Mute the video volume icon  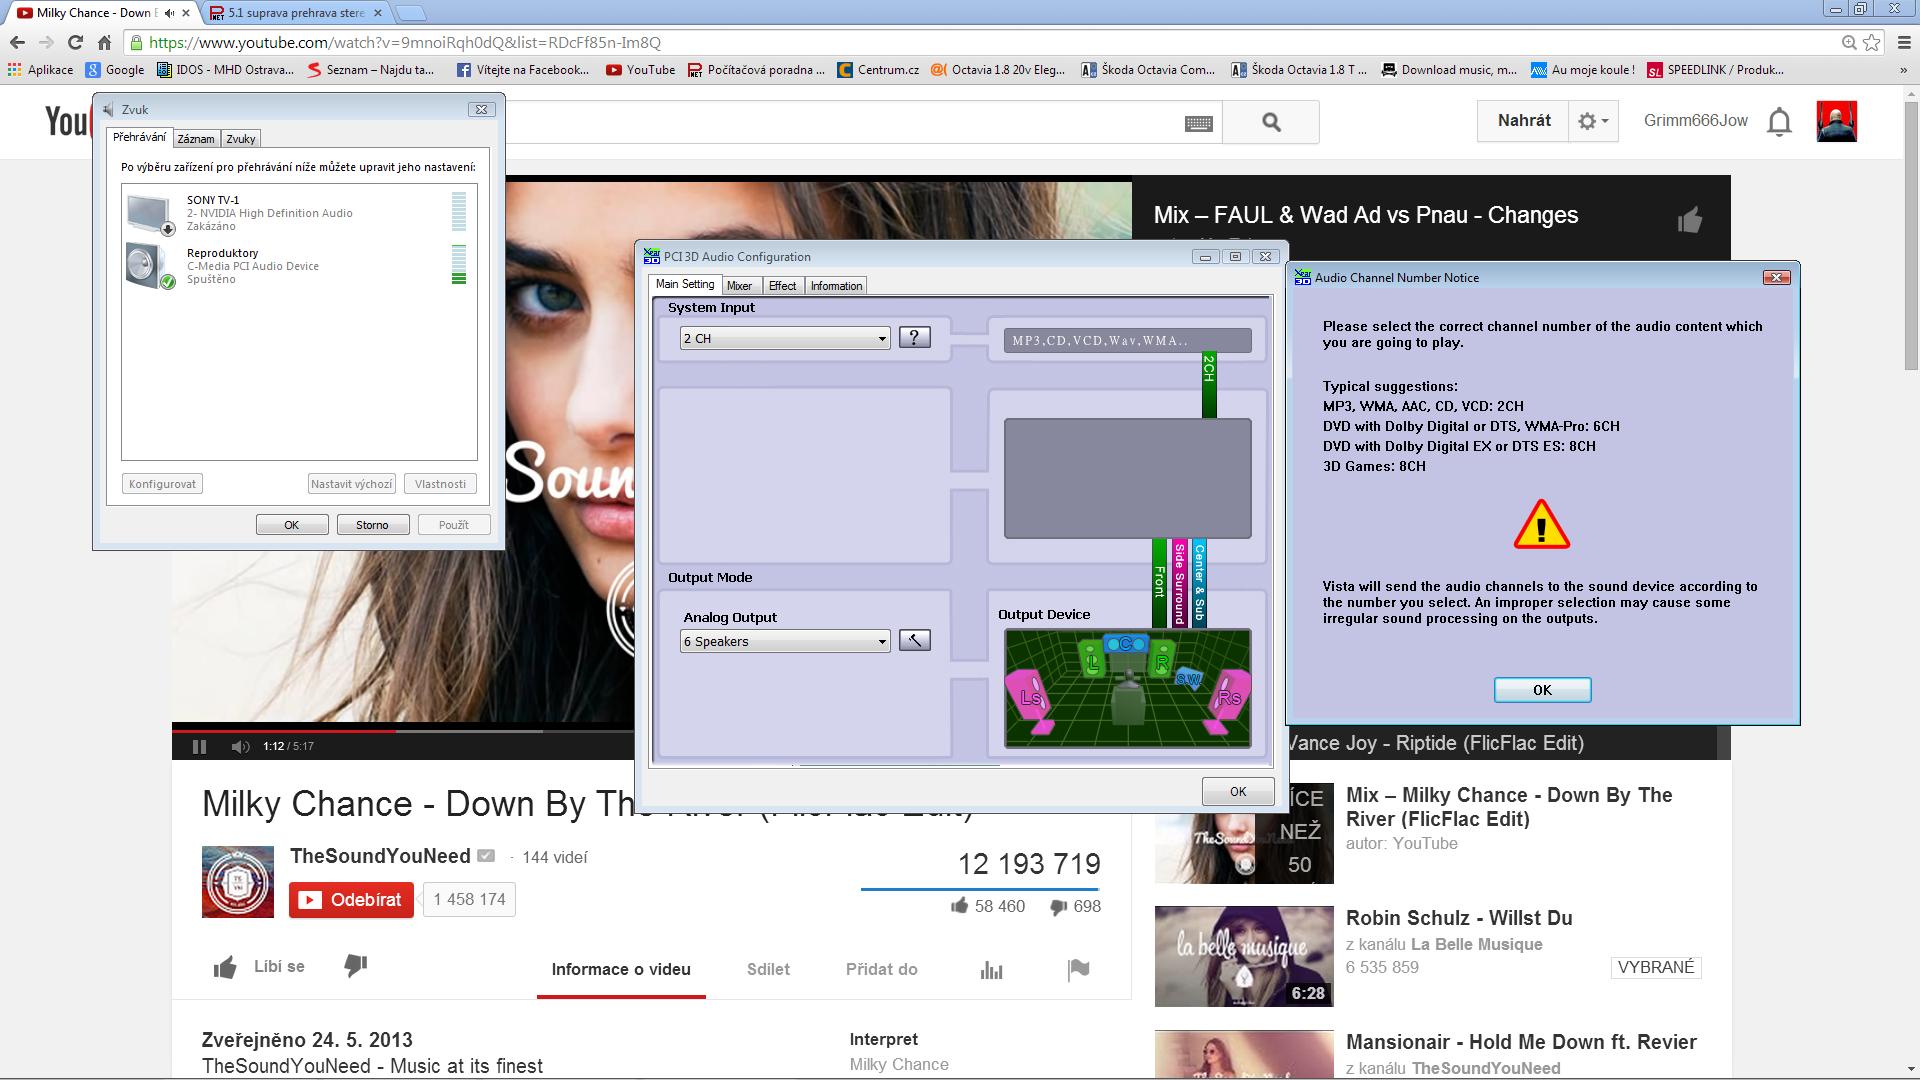coord(240,746)
